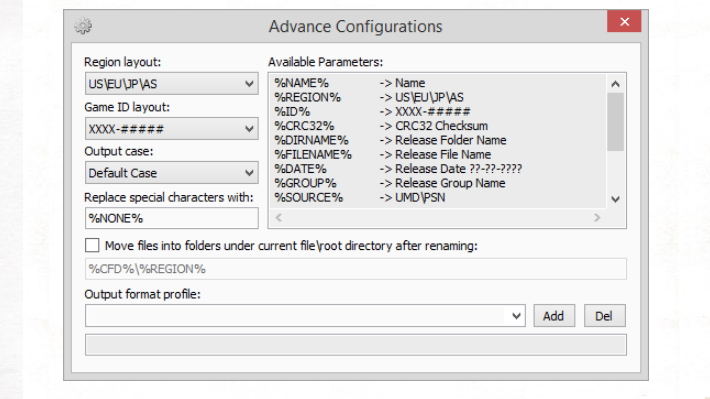Click the gear icon in the title bar

(83, 26)
